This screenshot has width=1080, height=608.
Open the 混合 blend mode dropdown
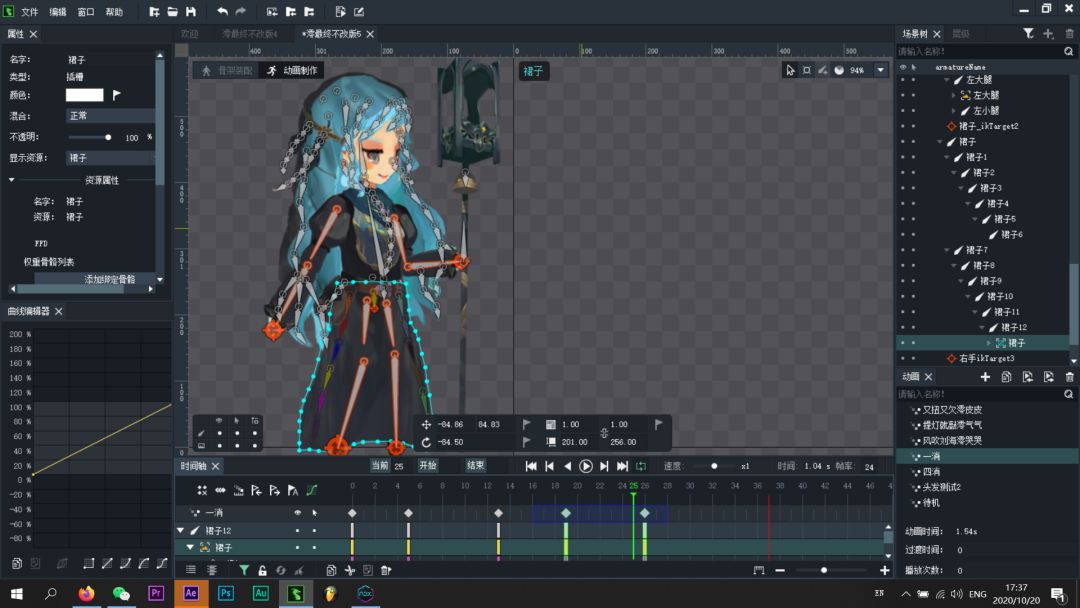point(110,116)
